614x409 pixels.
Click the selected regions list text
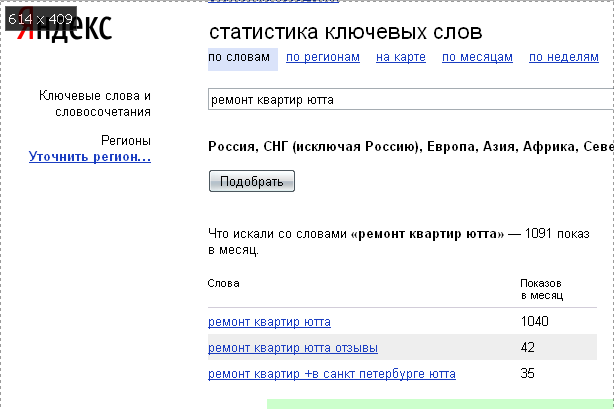410,148
